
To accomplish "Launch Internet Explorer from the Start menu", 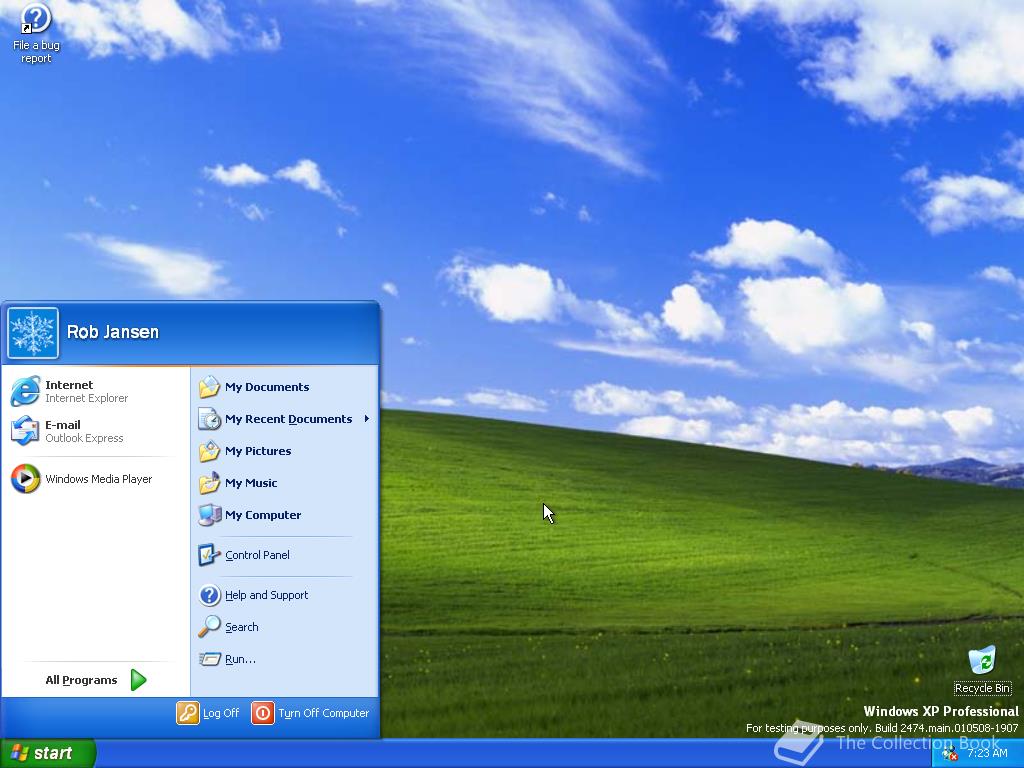I will pyautogui.click(x=95, y=391).
